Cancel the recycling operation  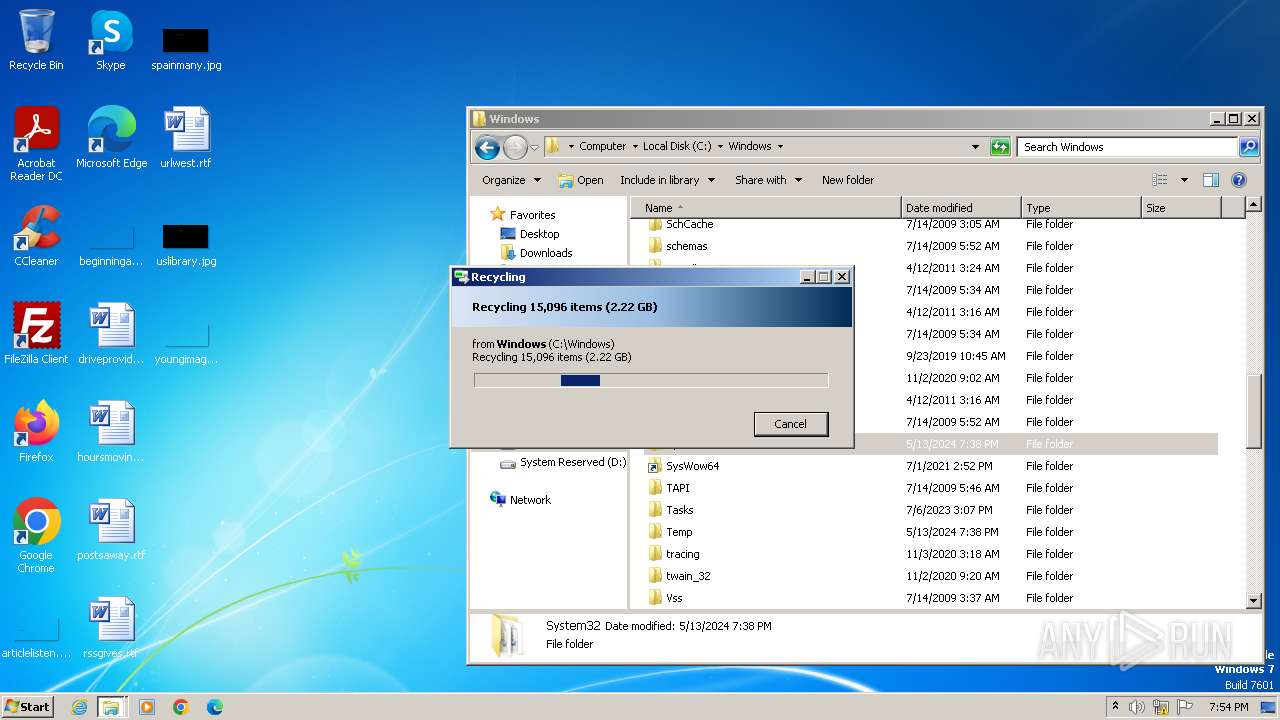[x=790, y=424]
